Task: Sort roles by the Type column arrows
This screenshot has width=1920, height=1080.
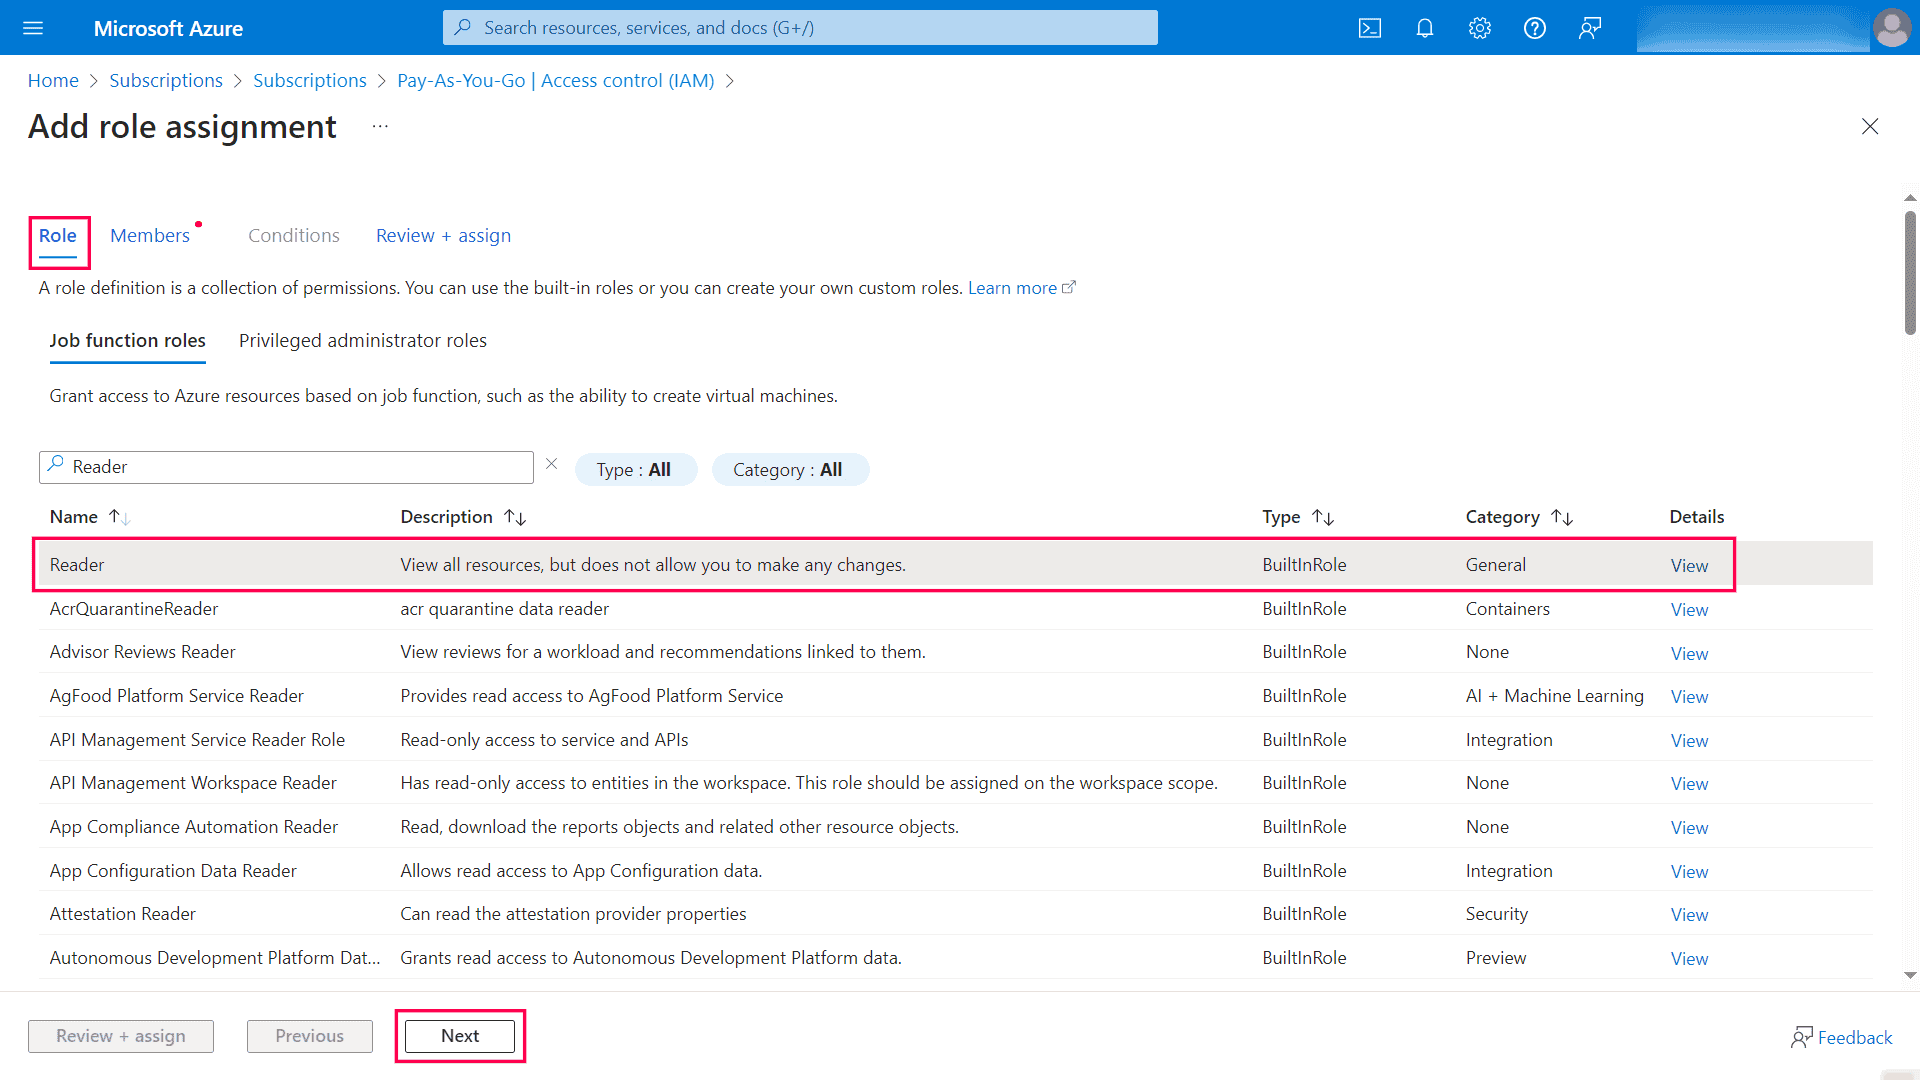Action: 1324,516
